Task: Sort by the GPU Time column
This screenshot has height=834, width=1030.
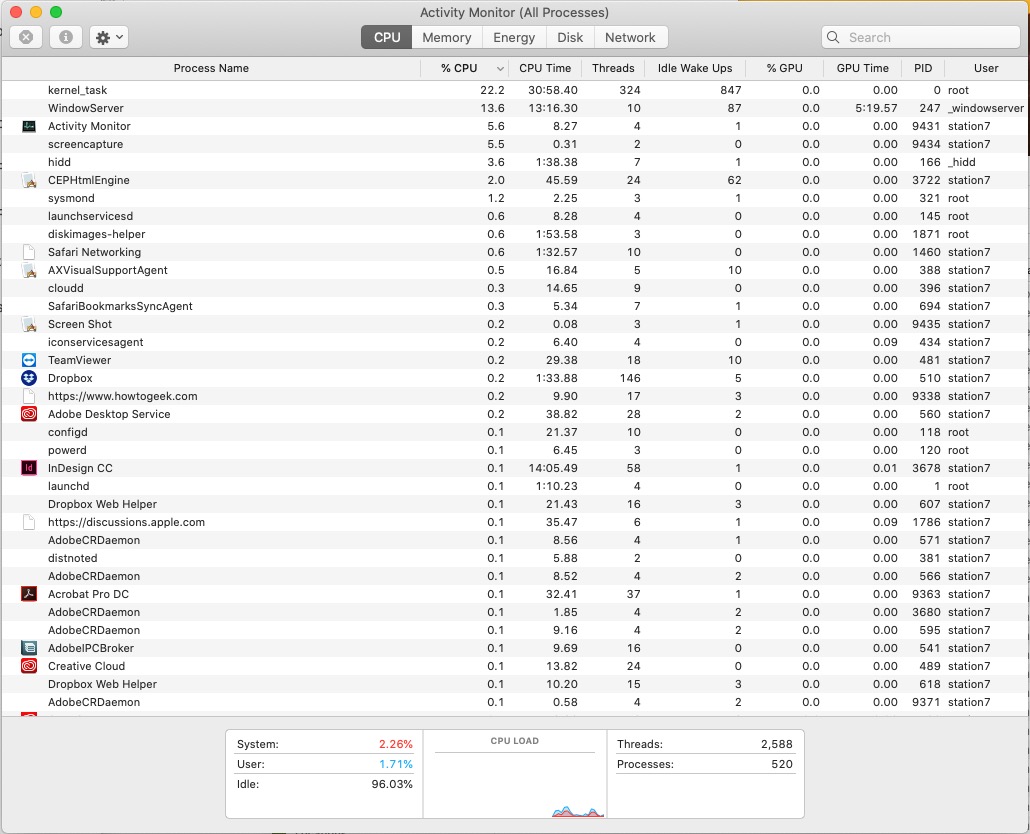Action: pos(862,68)
